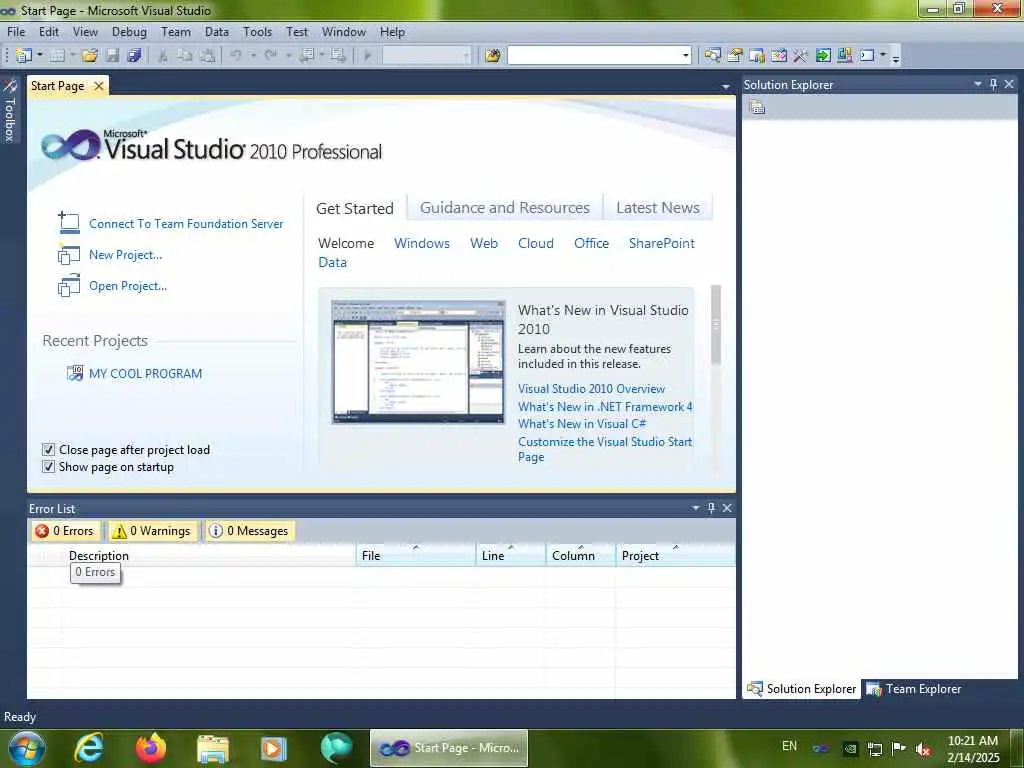Viewport: 1024px width, 768px height.
Task: Click the Start Page content scrollbar thumb
Action: pyautogui.click(x=716, y=325)
